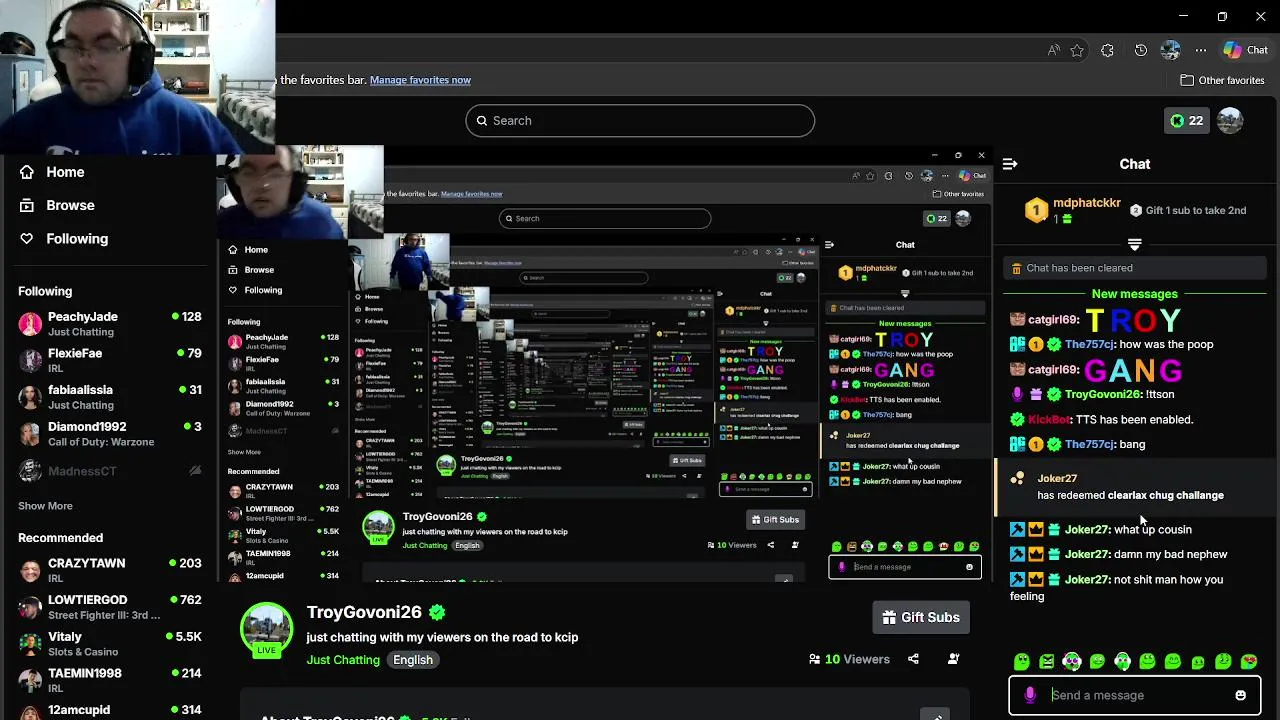1280x720 pixels.
Task: Click TroyGovoni26 username in chat message
Action: (1104, 394)
